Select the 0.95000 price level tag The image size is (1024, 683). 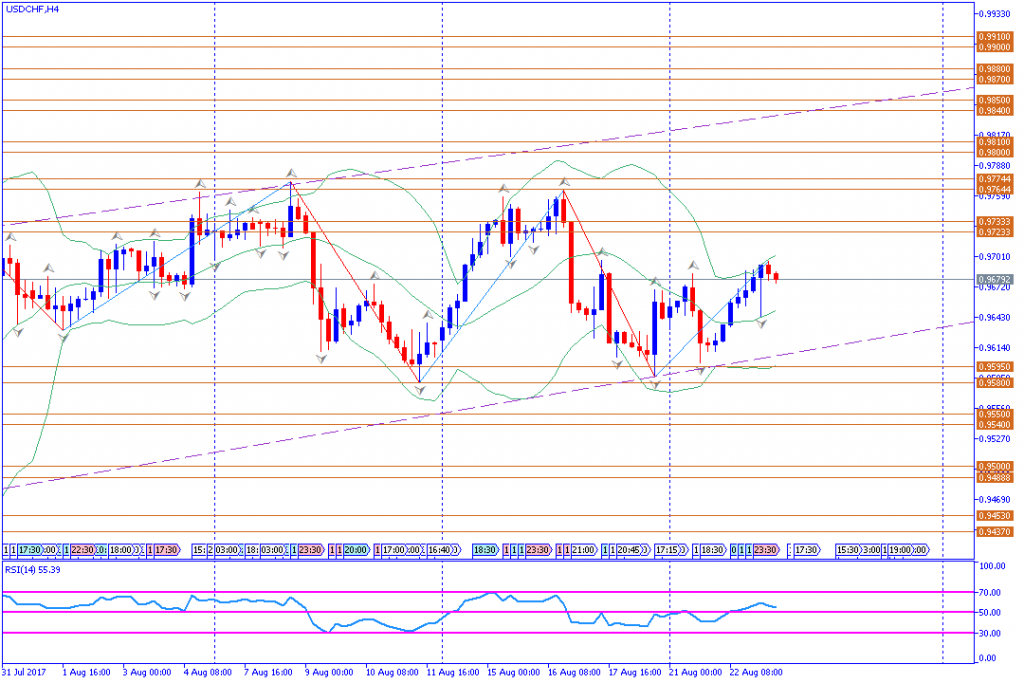pyautogui.click(x=992, y=466)
